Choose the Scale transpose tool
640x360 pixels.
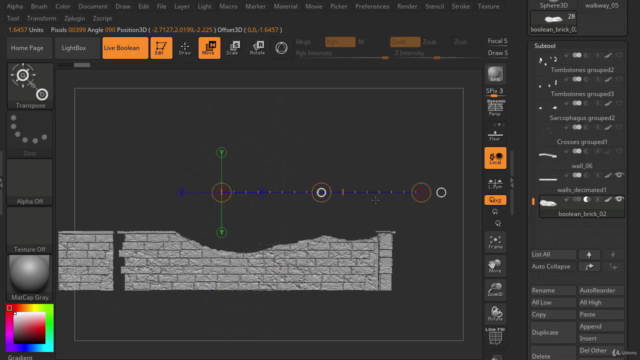click(233, 48)
